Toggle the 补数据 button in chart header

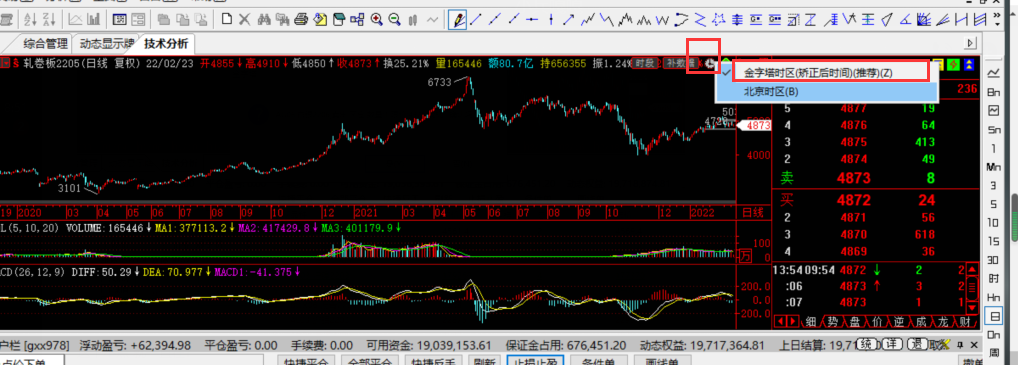680,64
